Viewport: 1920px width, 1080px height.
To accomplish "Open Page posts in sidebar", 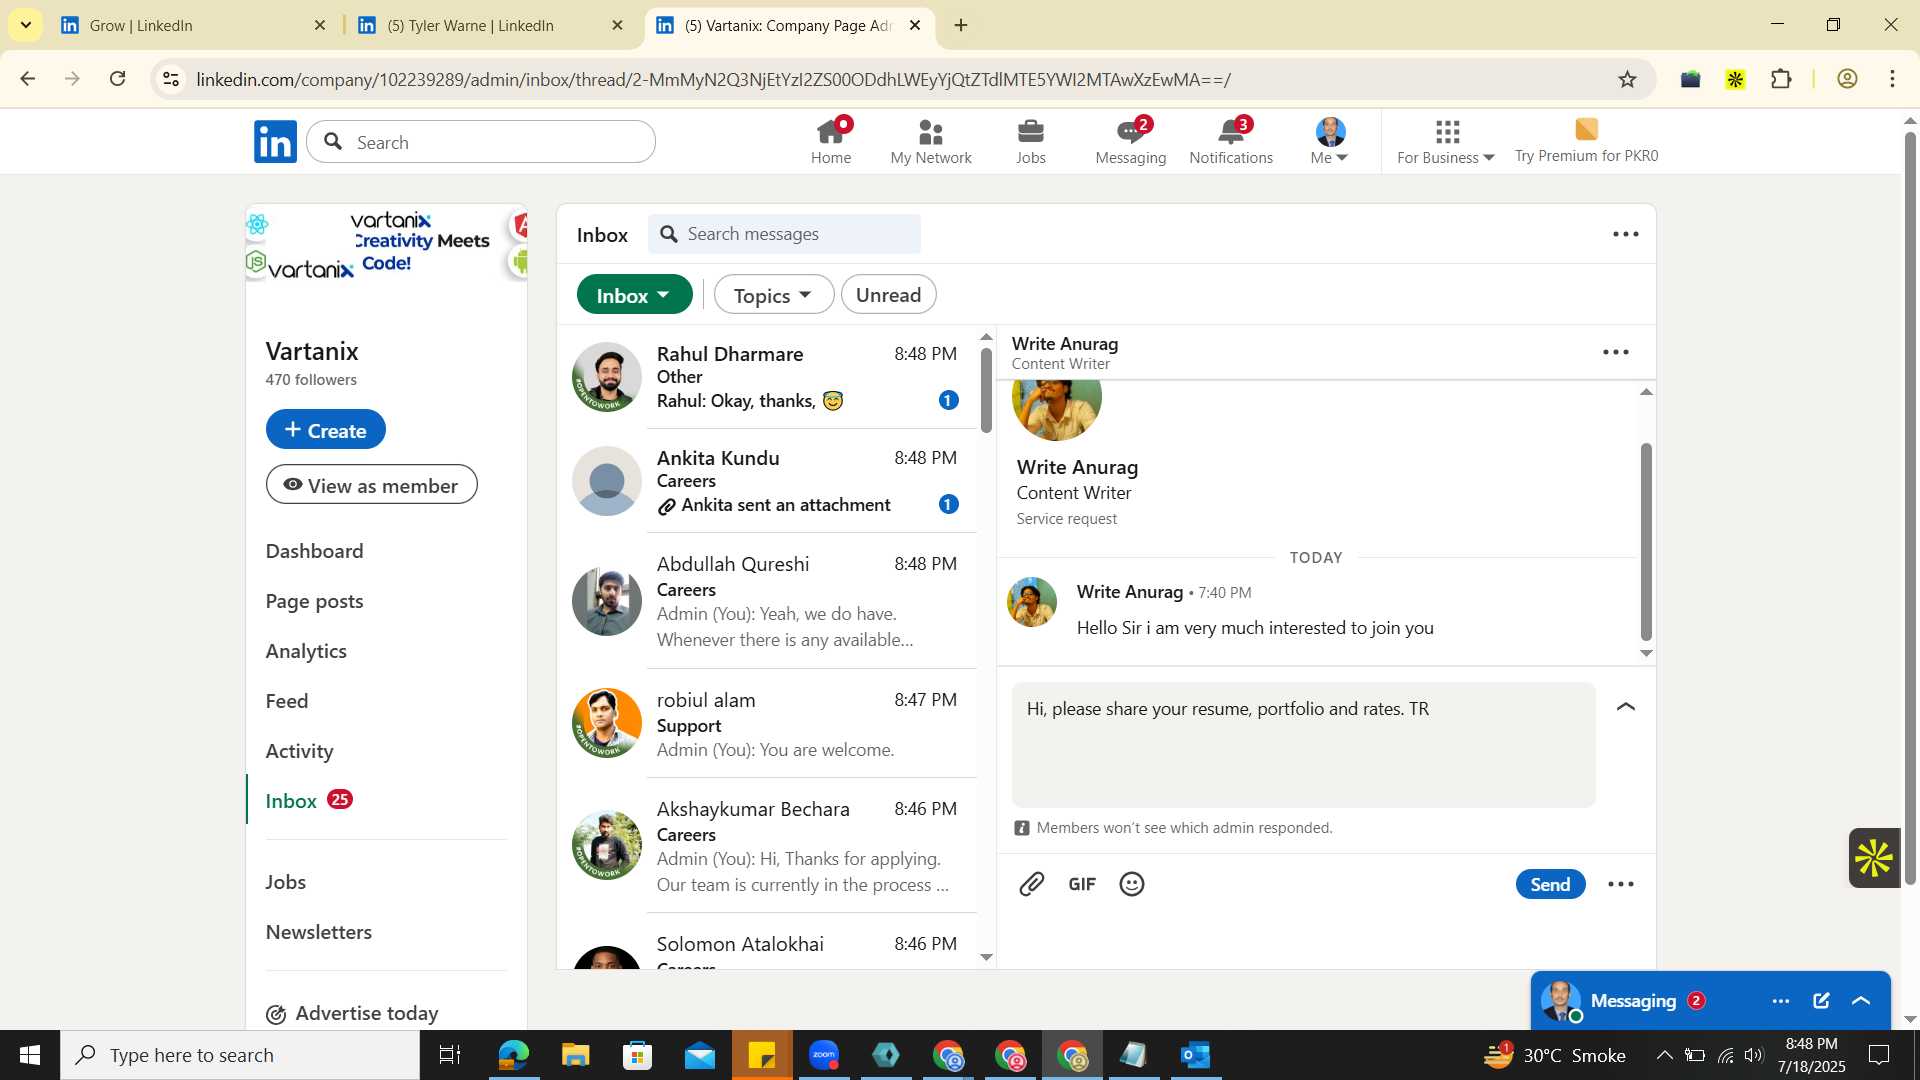I will coord(314,601).
